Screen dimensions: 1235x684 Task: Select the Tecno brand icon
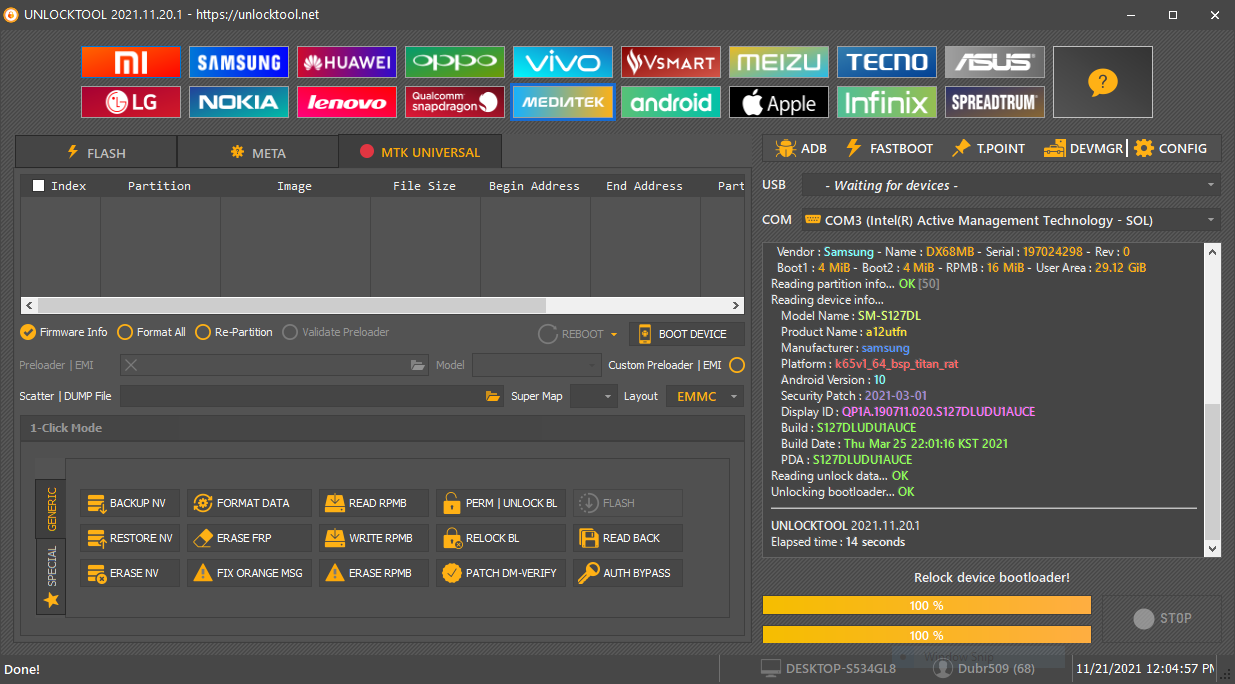click(887, 62)
